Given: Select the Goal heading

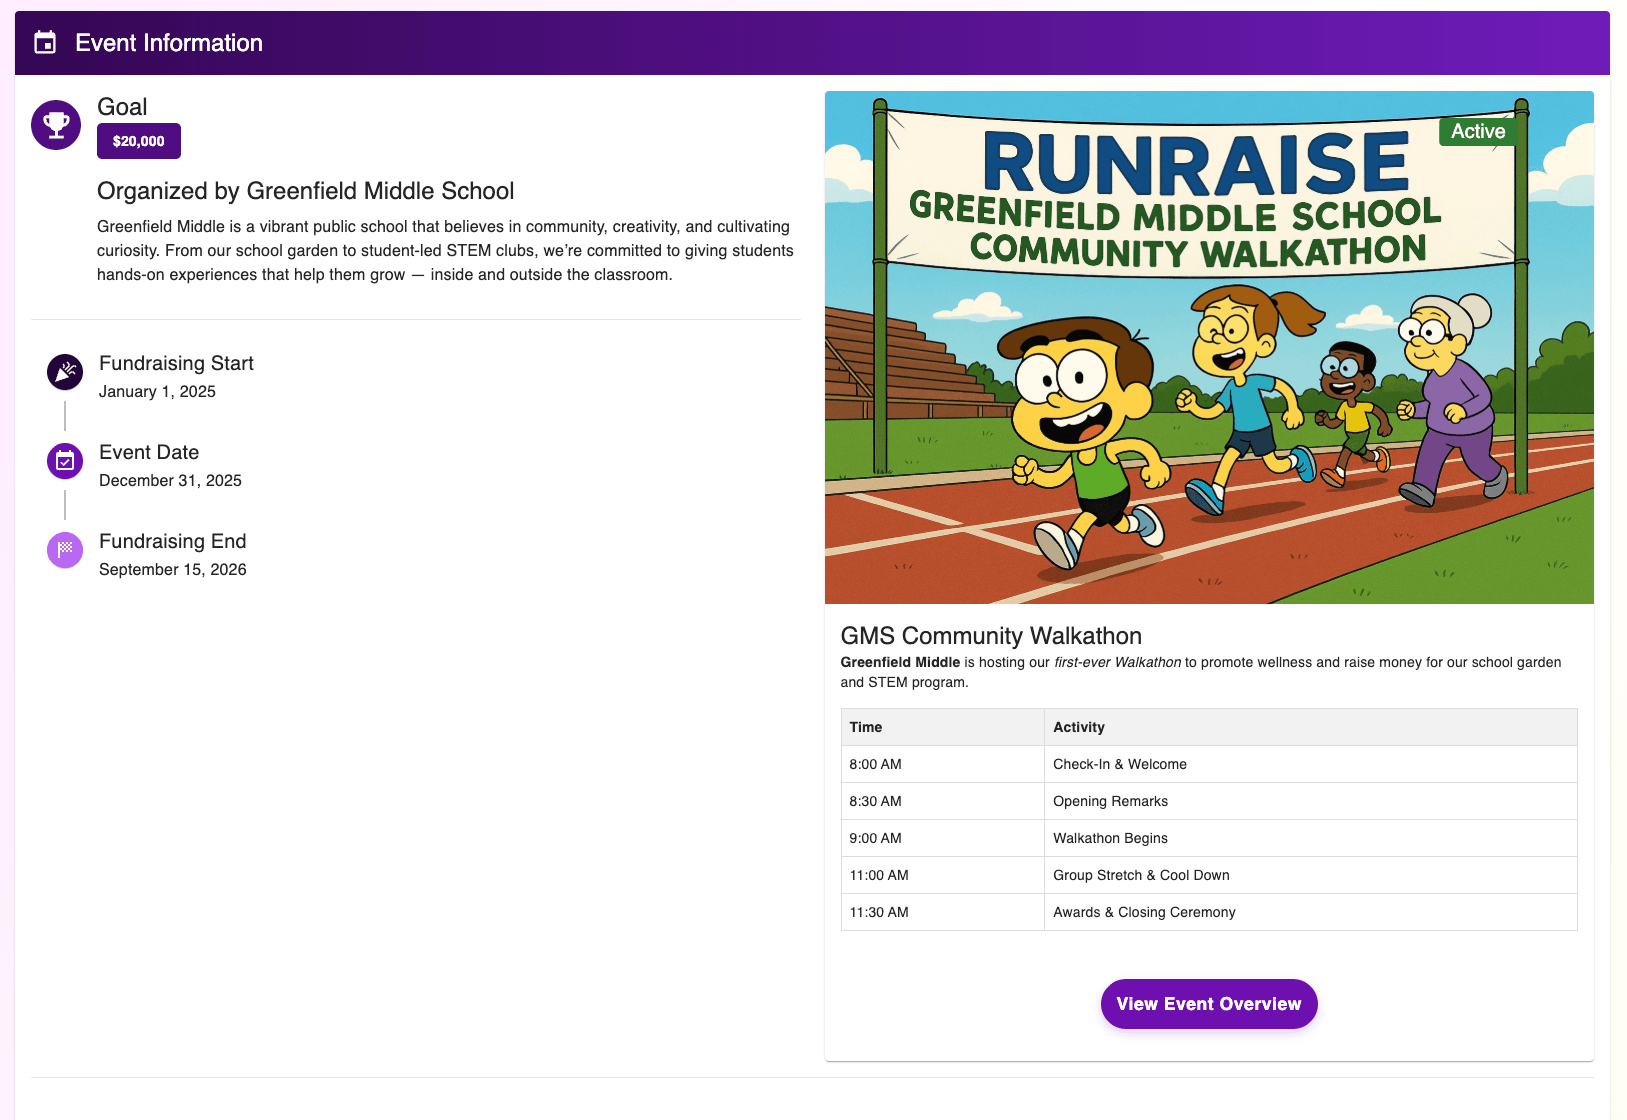Looking at the screenshot, I should click(122, 107).
